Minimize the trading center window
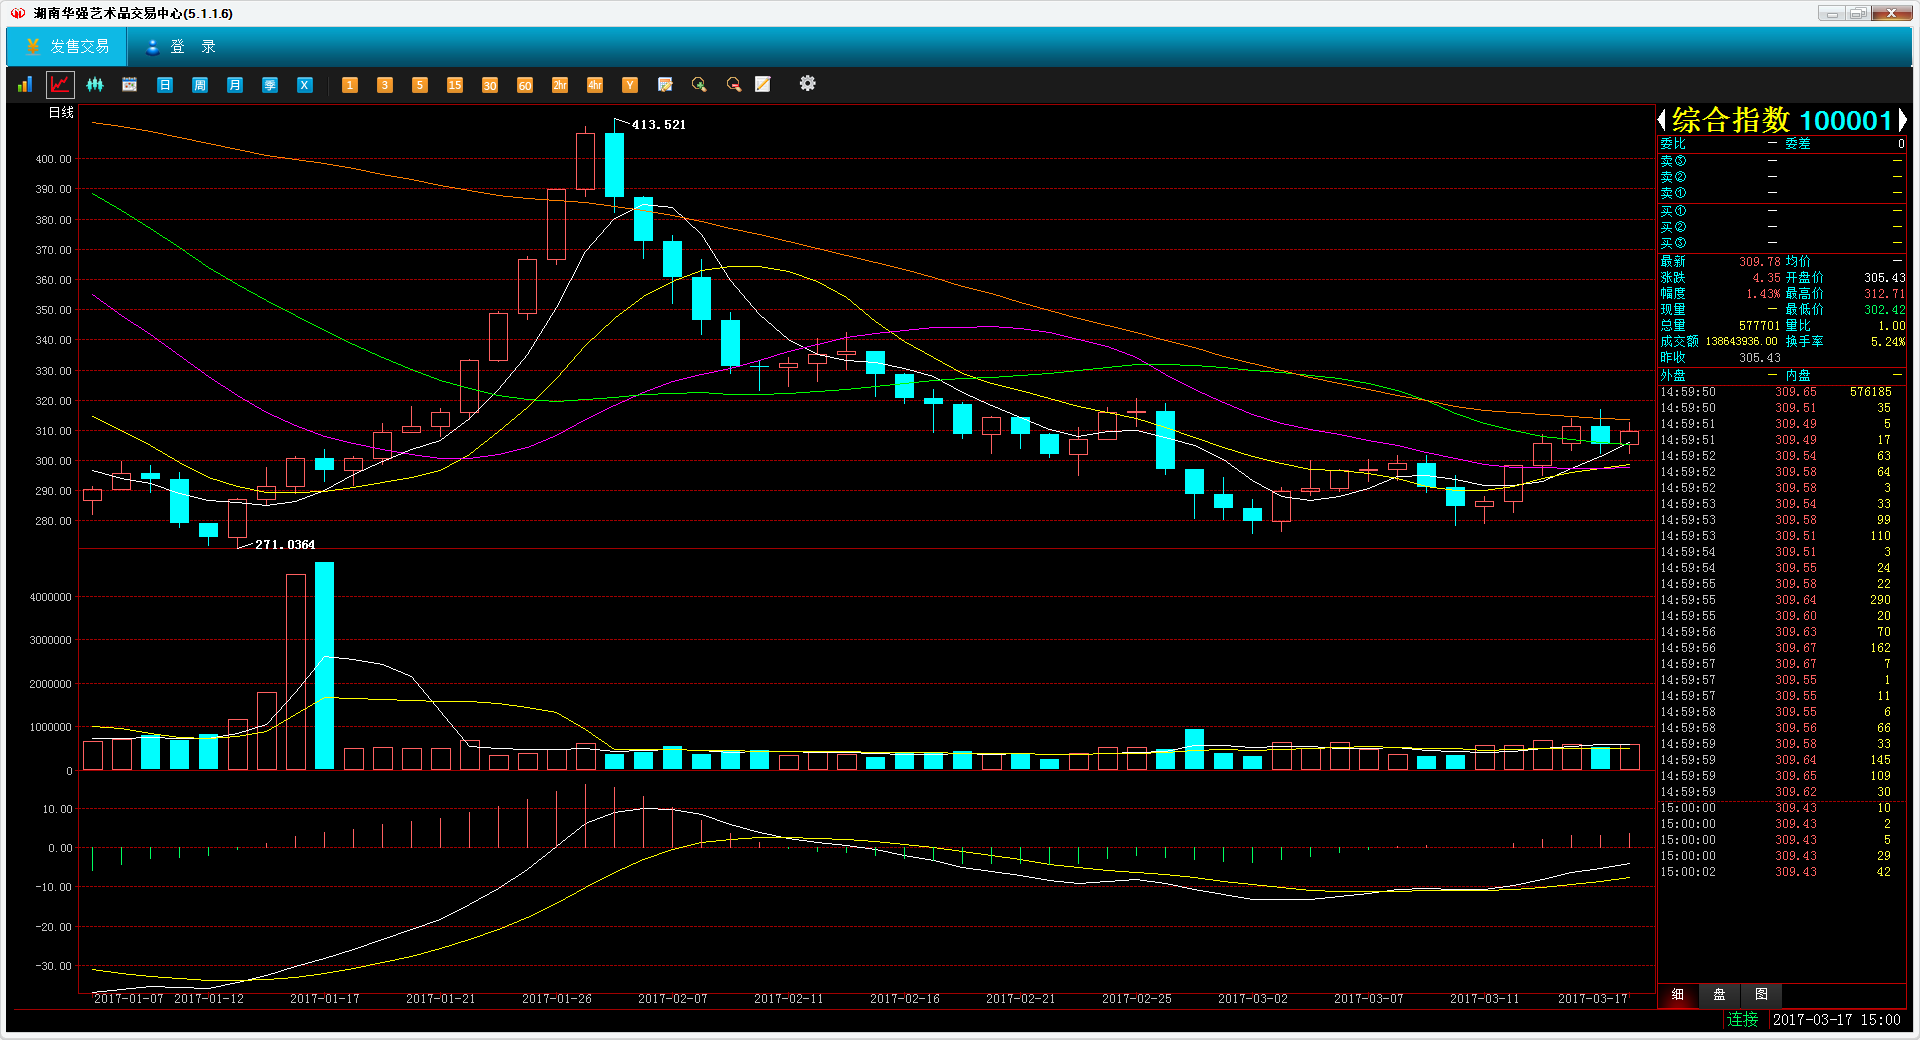The height and width of the screenshot is (1040, 1920). [1832, 13]
